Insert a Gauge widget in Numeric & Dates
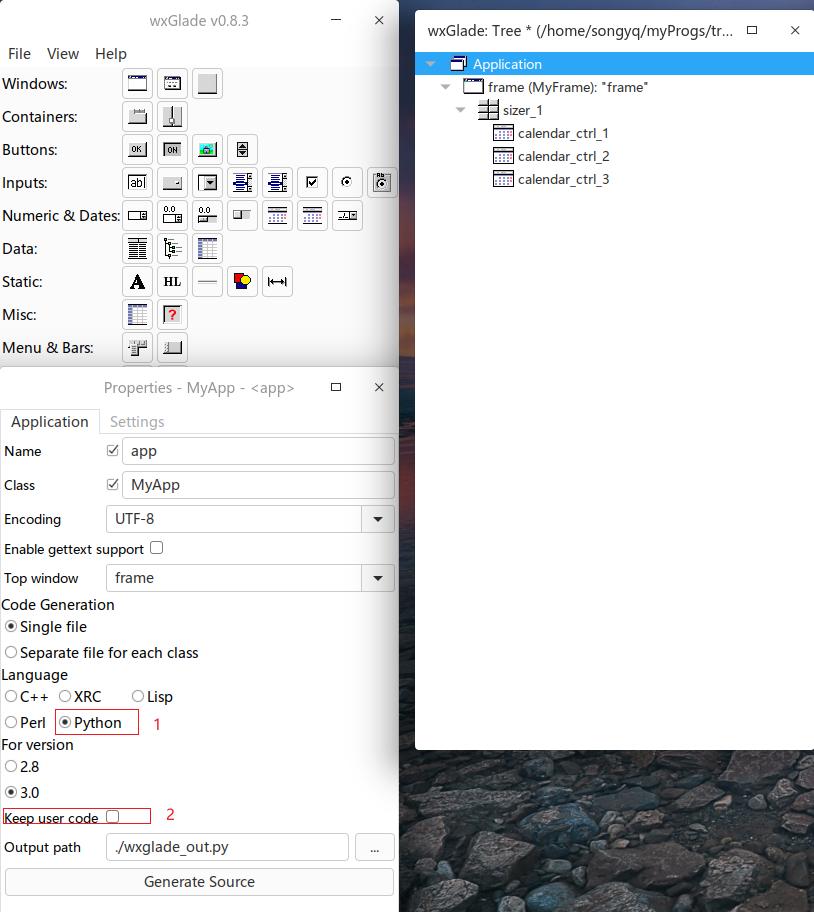Screen dimensions: 814x912 pyautogui.click(x=242, y=216)
